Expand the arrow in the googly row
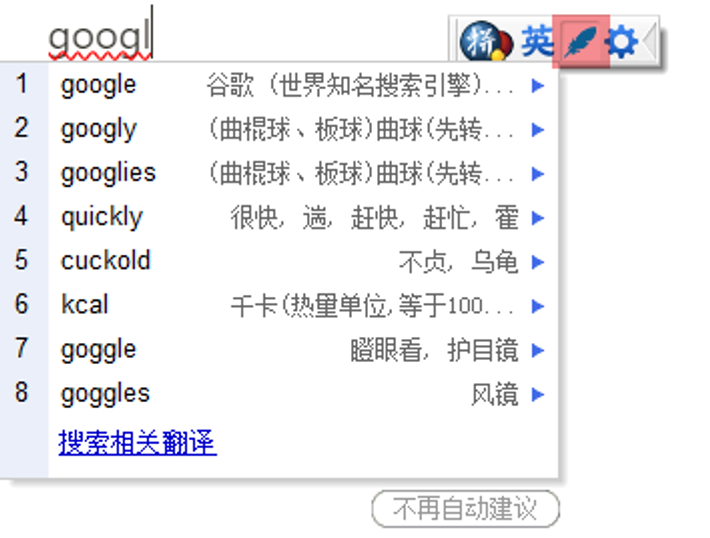The image size is (710, 538). (x=537, y=130)
